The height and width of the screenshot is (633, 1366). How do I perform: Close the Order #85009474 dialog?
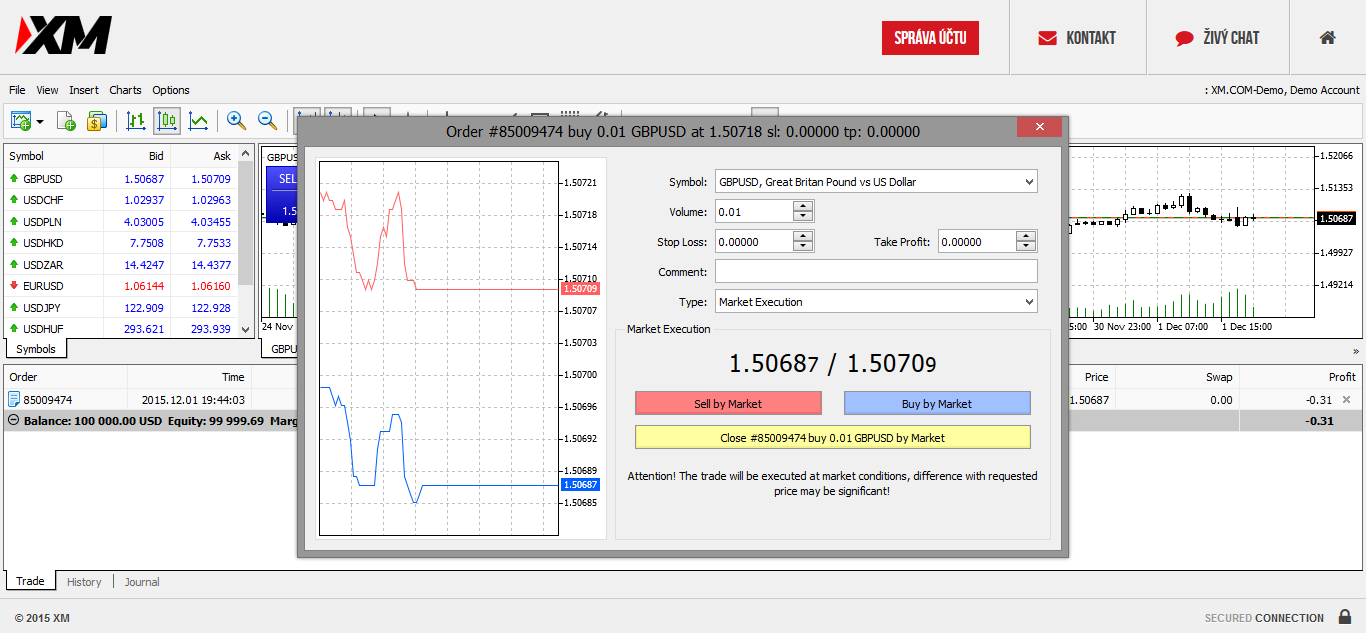pyautogui.click(x=1039, y=127)
